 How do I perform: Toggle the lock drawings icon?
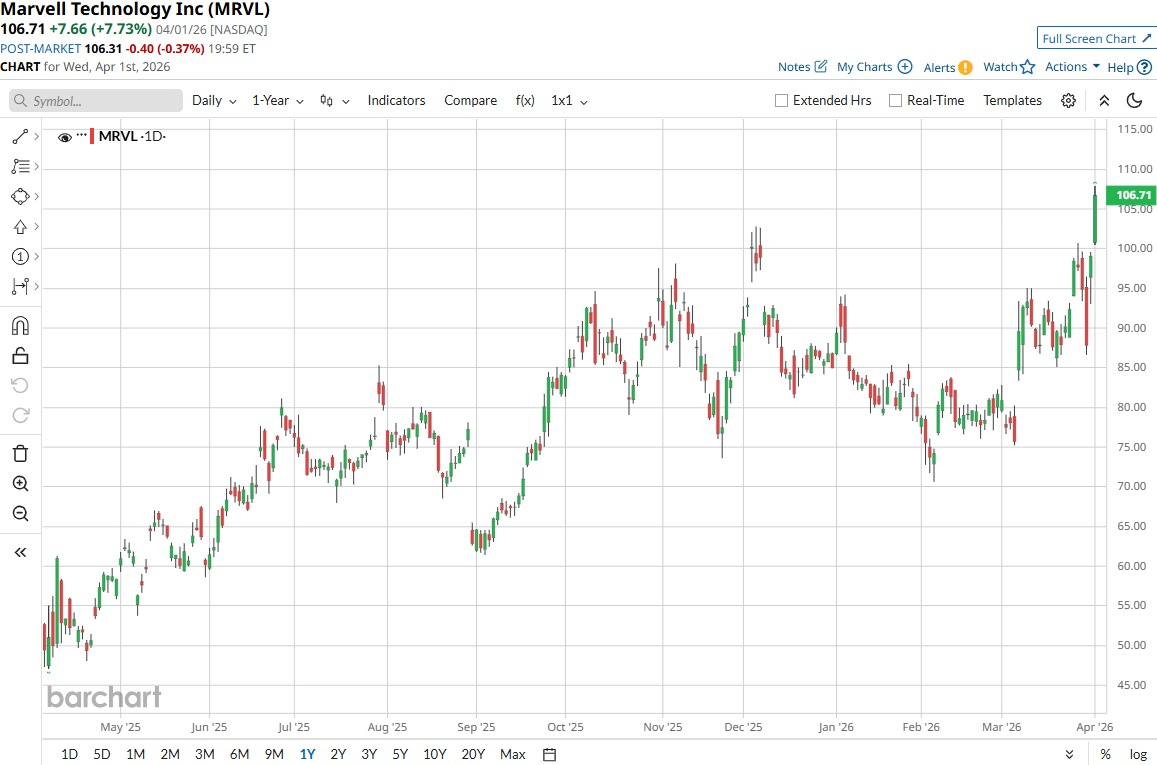20,356
